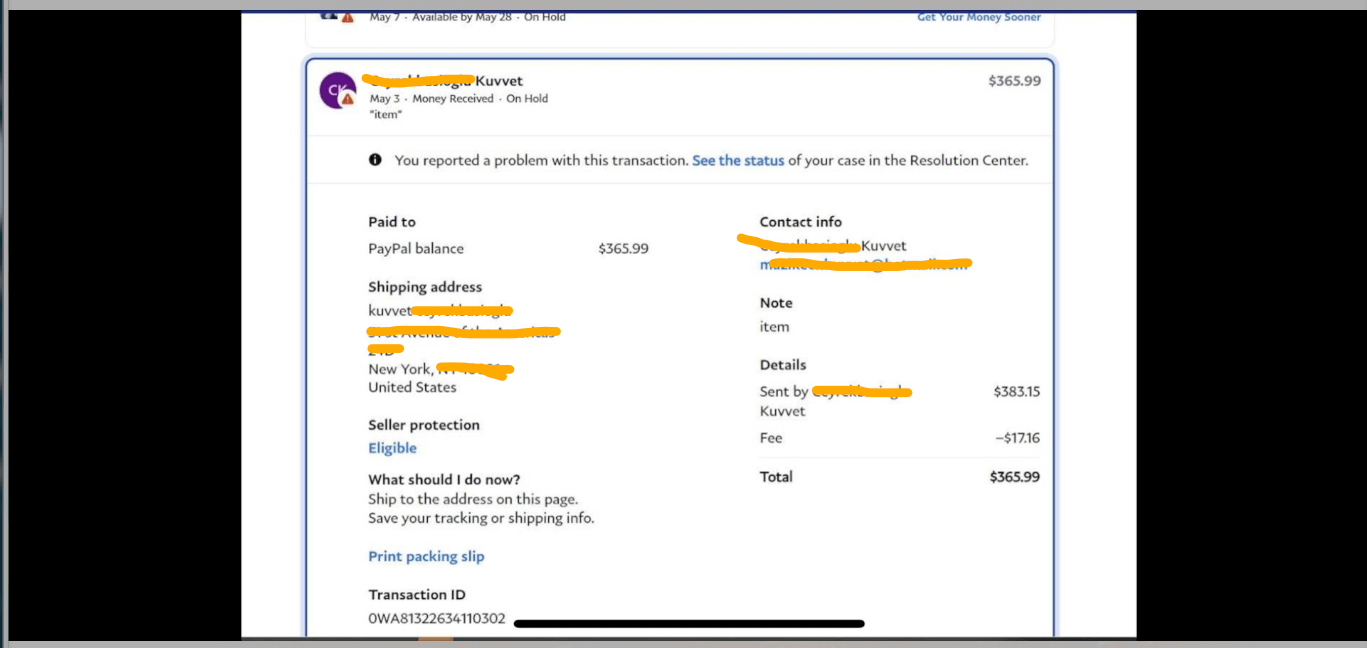Open the "See the status" link
1367x648 pixels.
[738, 160]
